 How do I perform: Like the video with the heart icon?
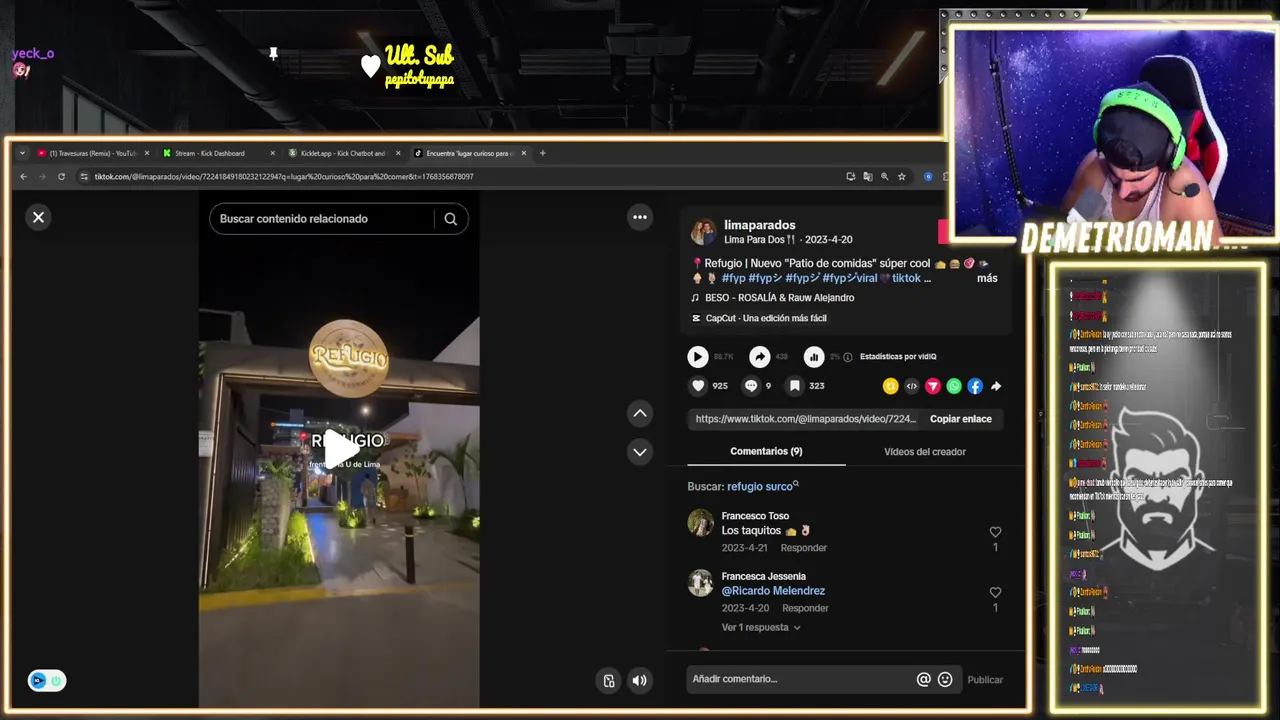click(x=698, y=386)
